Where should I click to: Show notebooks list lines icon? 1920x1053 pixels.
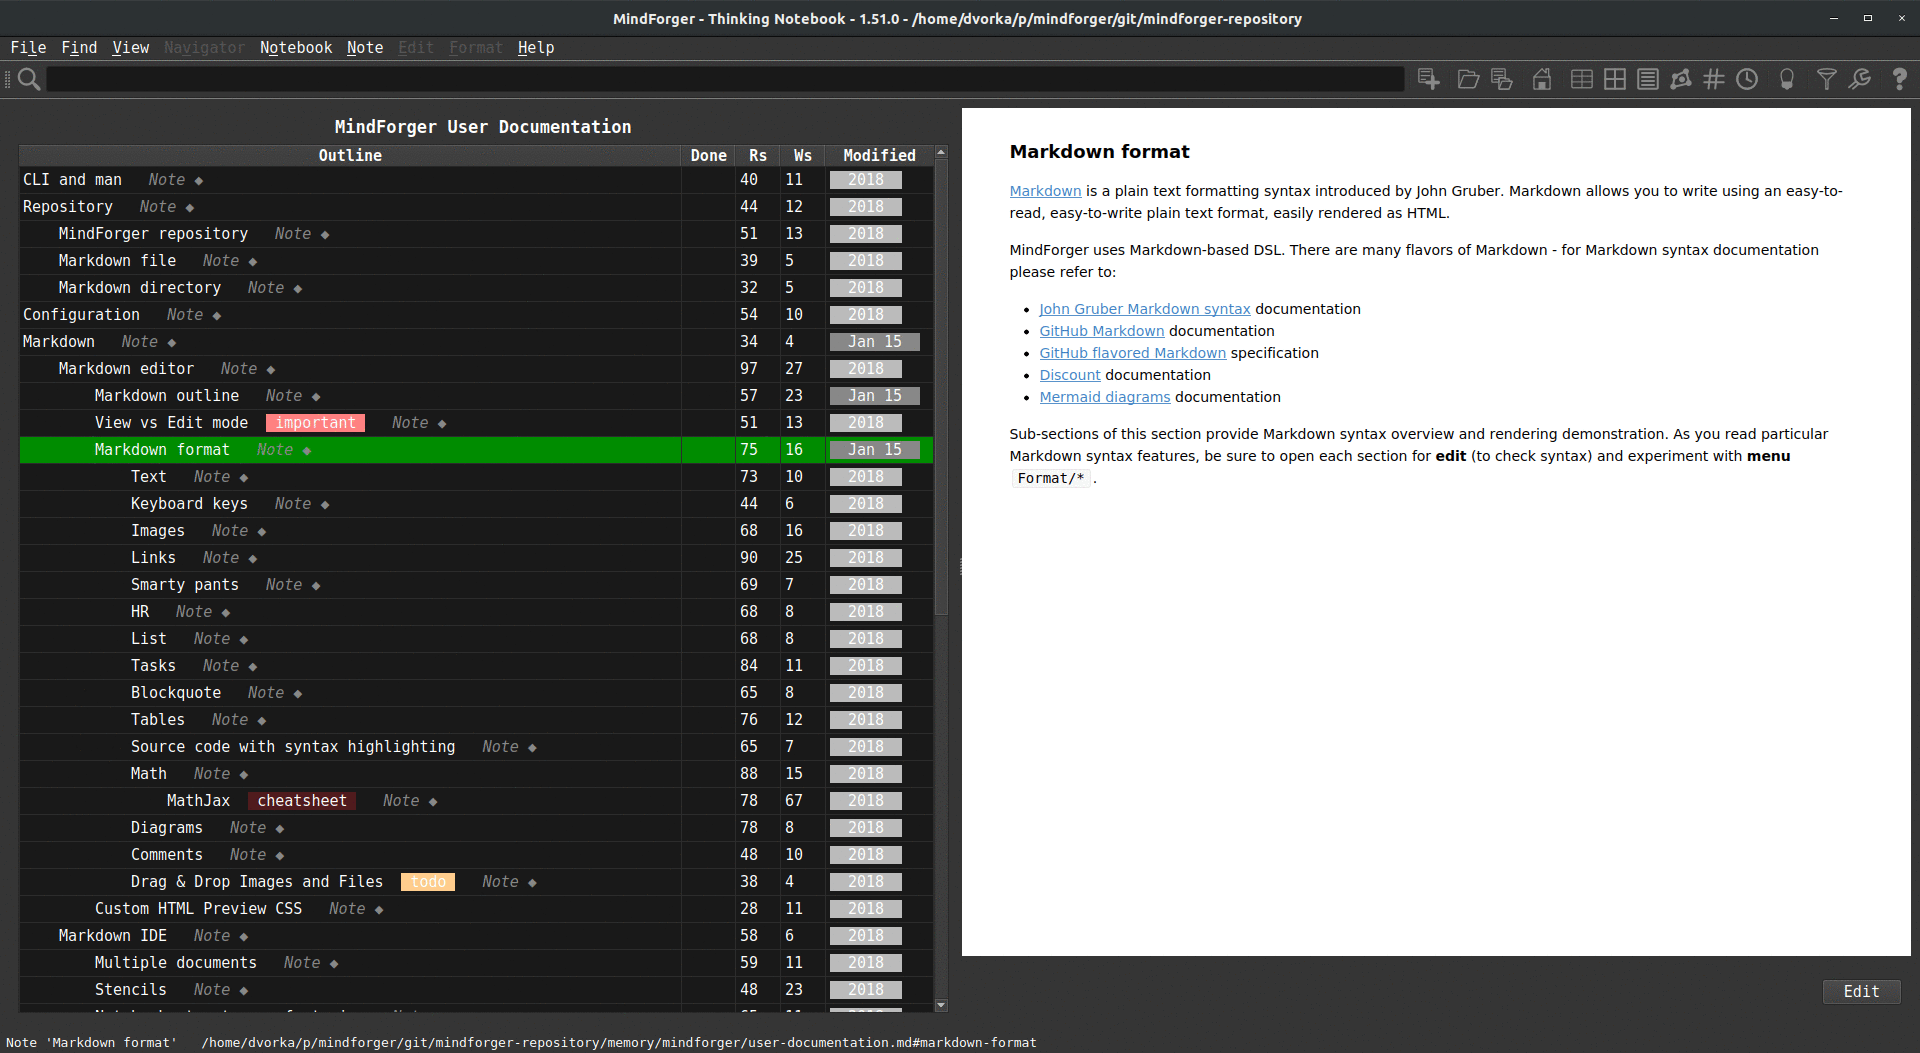[x=1647, y=79]
